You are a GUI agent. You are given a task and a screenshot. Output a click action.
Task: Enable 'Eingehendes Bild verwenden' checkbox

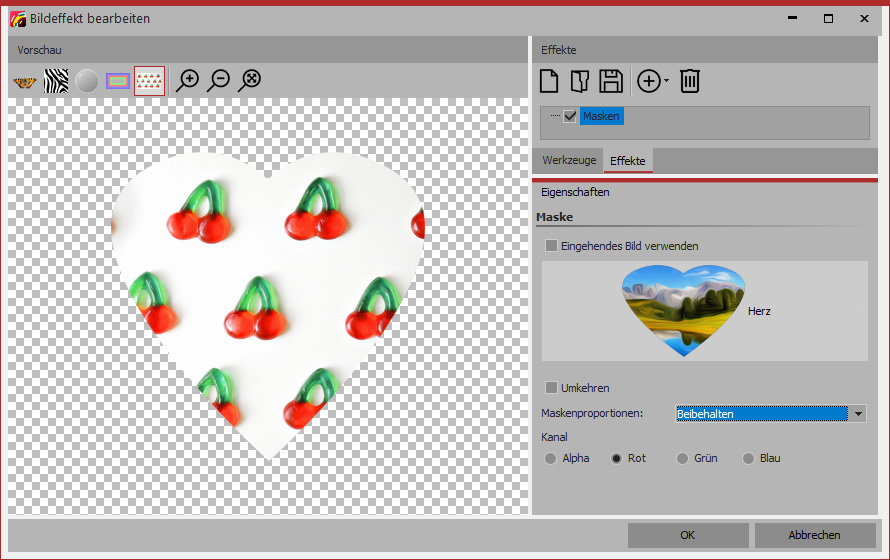click(551, 246)
